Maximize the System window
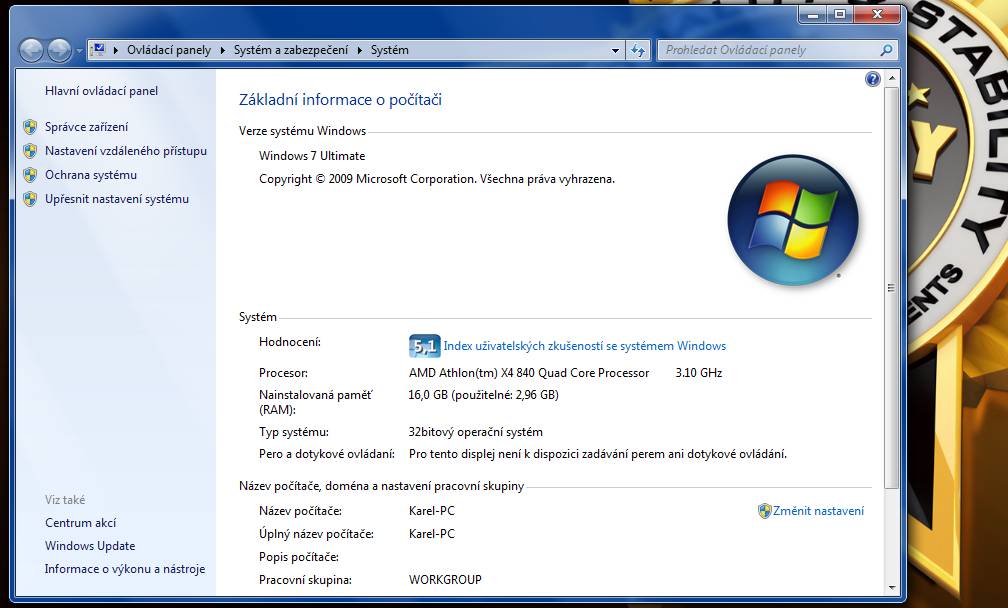Image resolution: width=1008 pixels, height=608 pixels. [x=840, y=14]
